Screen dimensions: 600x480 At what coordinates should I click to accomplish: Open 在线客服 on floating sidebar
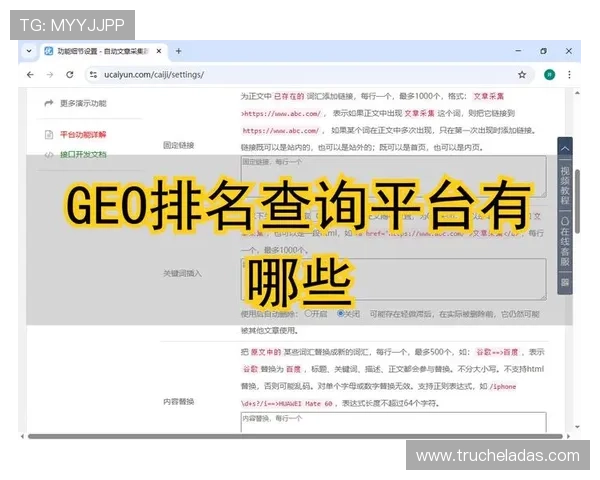pos(565,242)
